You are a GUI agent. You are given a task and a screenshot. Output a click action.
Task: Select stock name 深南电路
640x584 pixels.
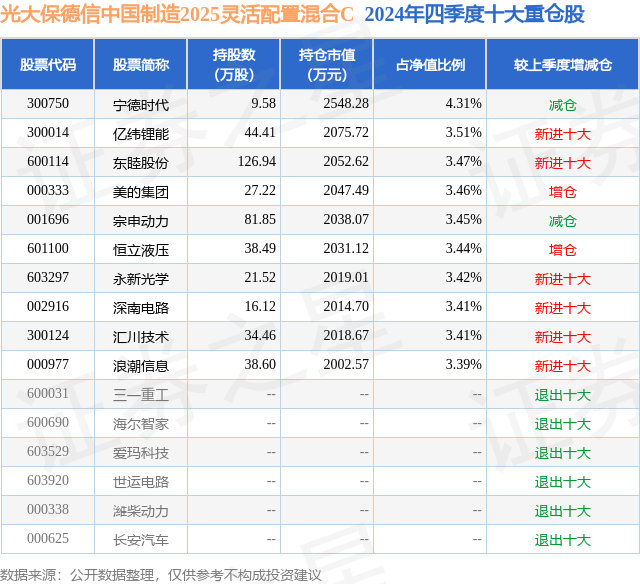click(x=141, y=308)
